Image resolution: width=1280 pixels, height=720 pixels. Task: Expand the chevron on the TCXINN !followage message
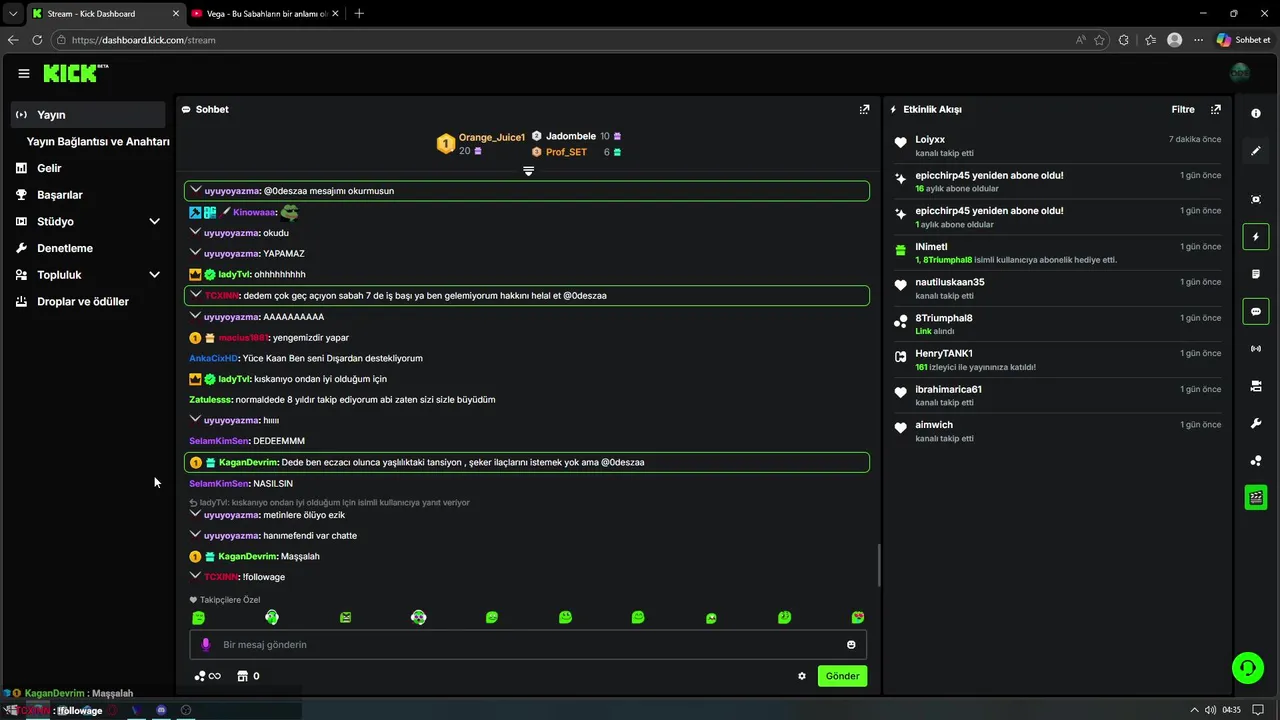(195, 576)
